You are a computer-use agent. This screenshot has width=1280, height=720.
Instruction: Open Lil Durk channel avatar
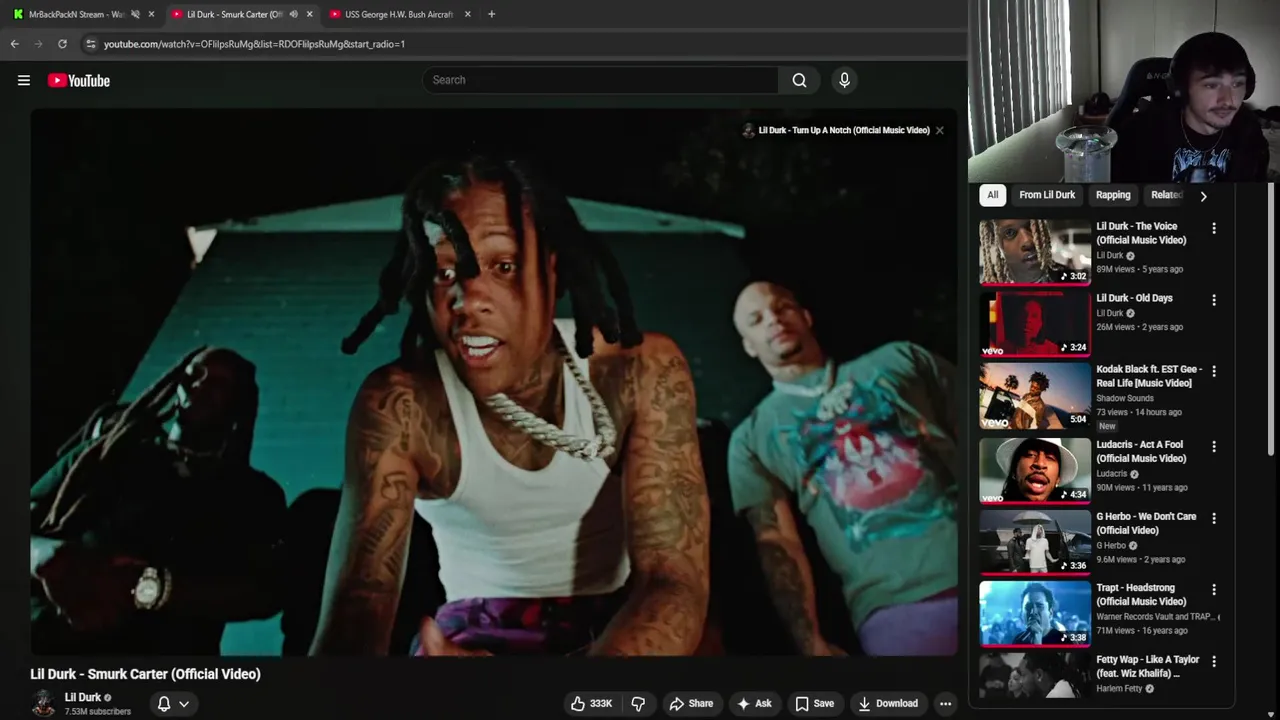[x=43, y=704]
